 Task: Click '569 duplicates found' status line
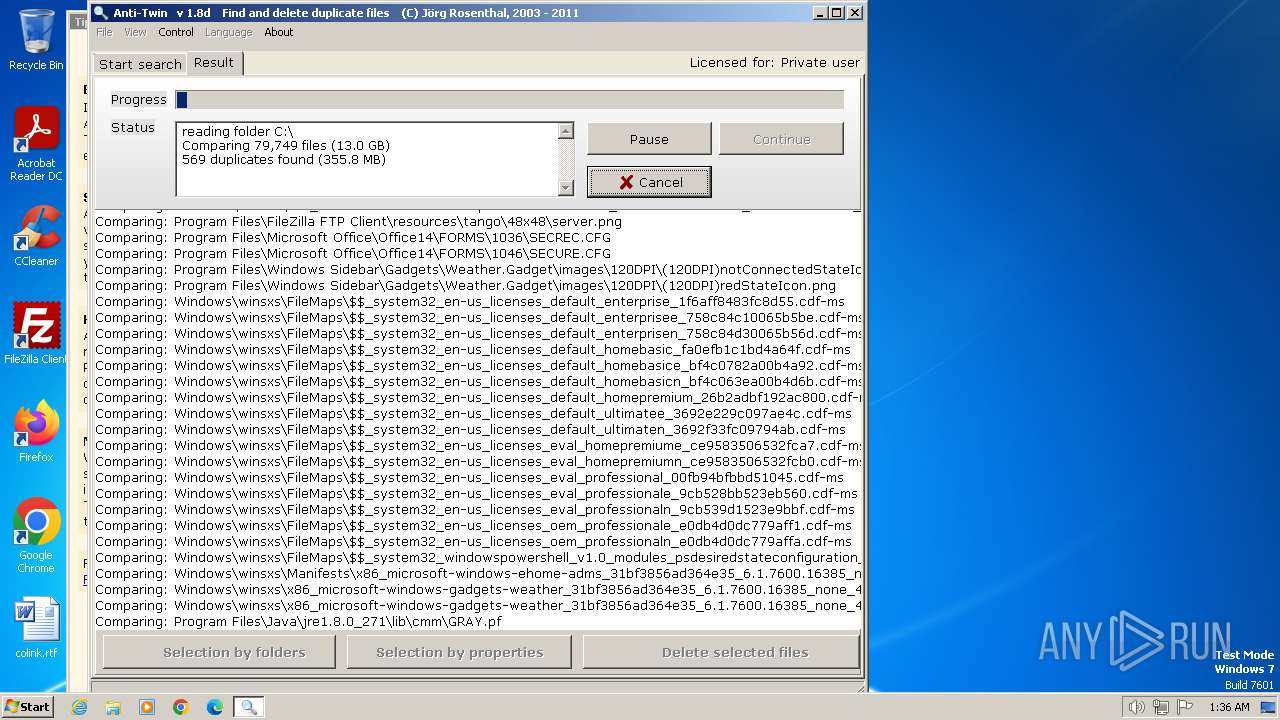(x=284, y=159)
